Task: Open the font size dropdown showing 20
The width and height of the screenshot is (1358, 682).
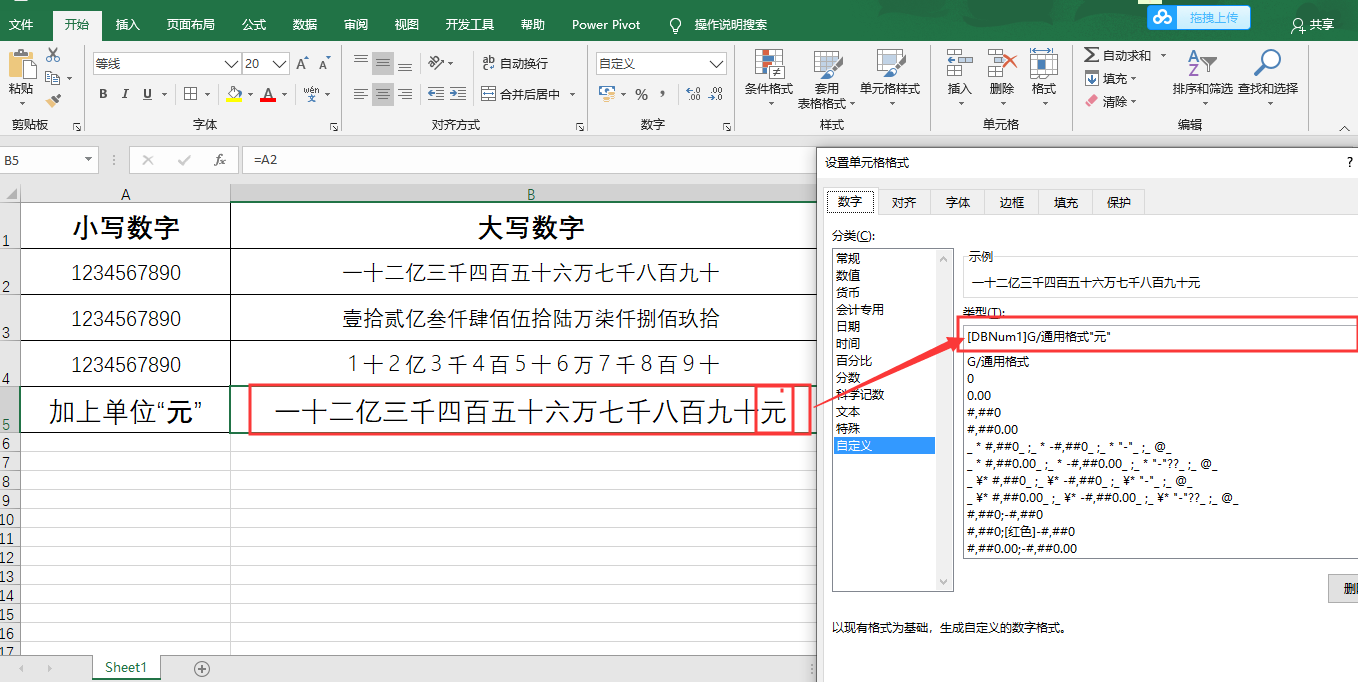Action: pos(281,64)
